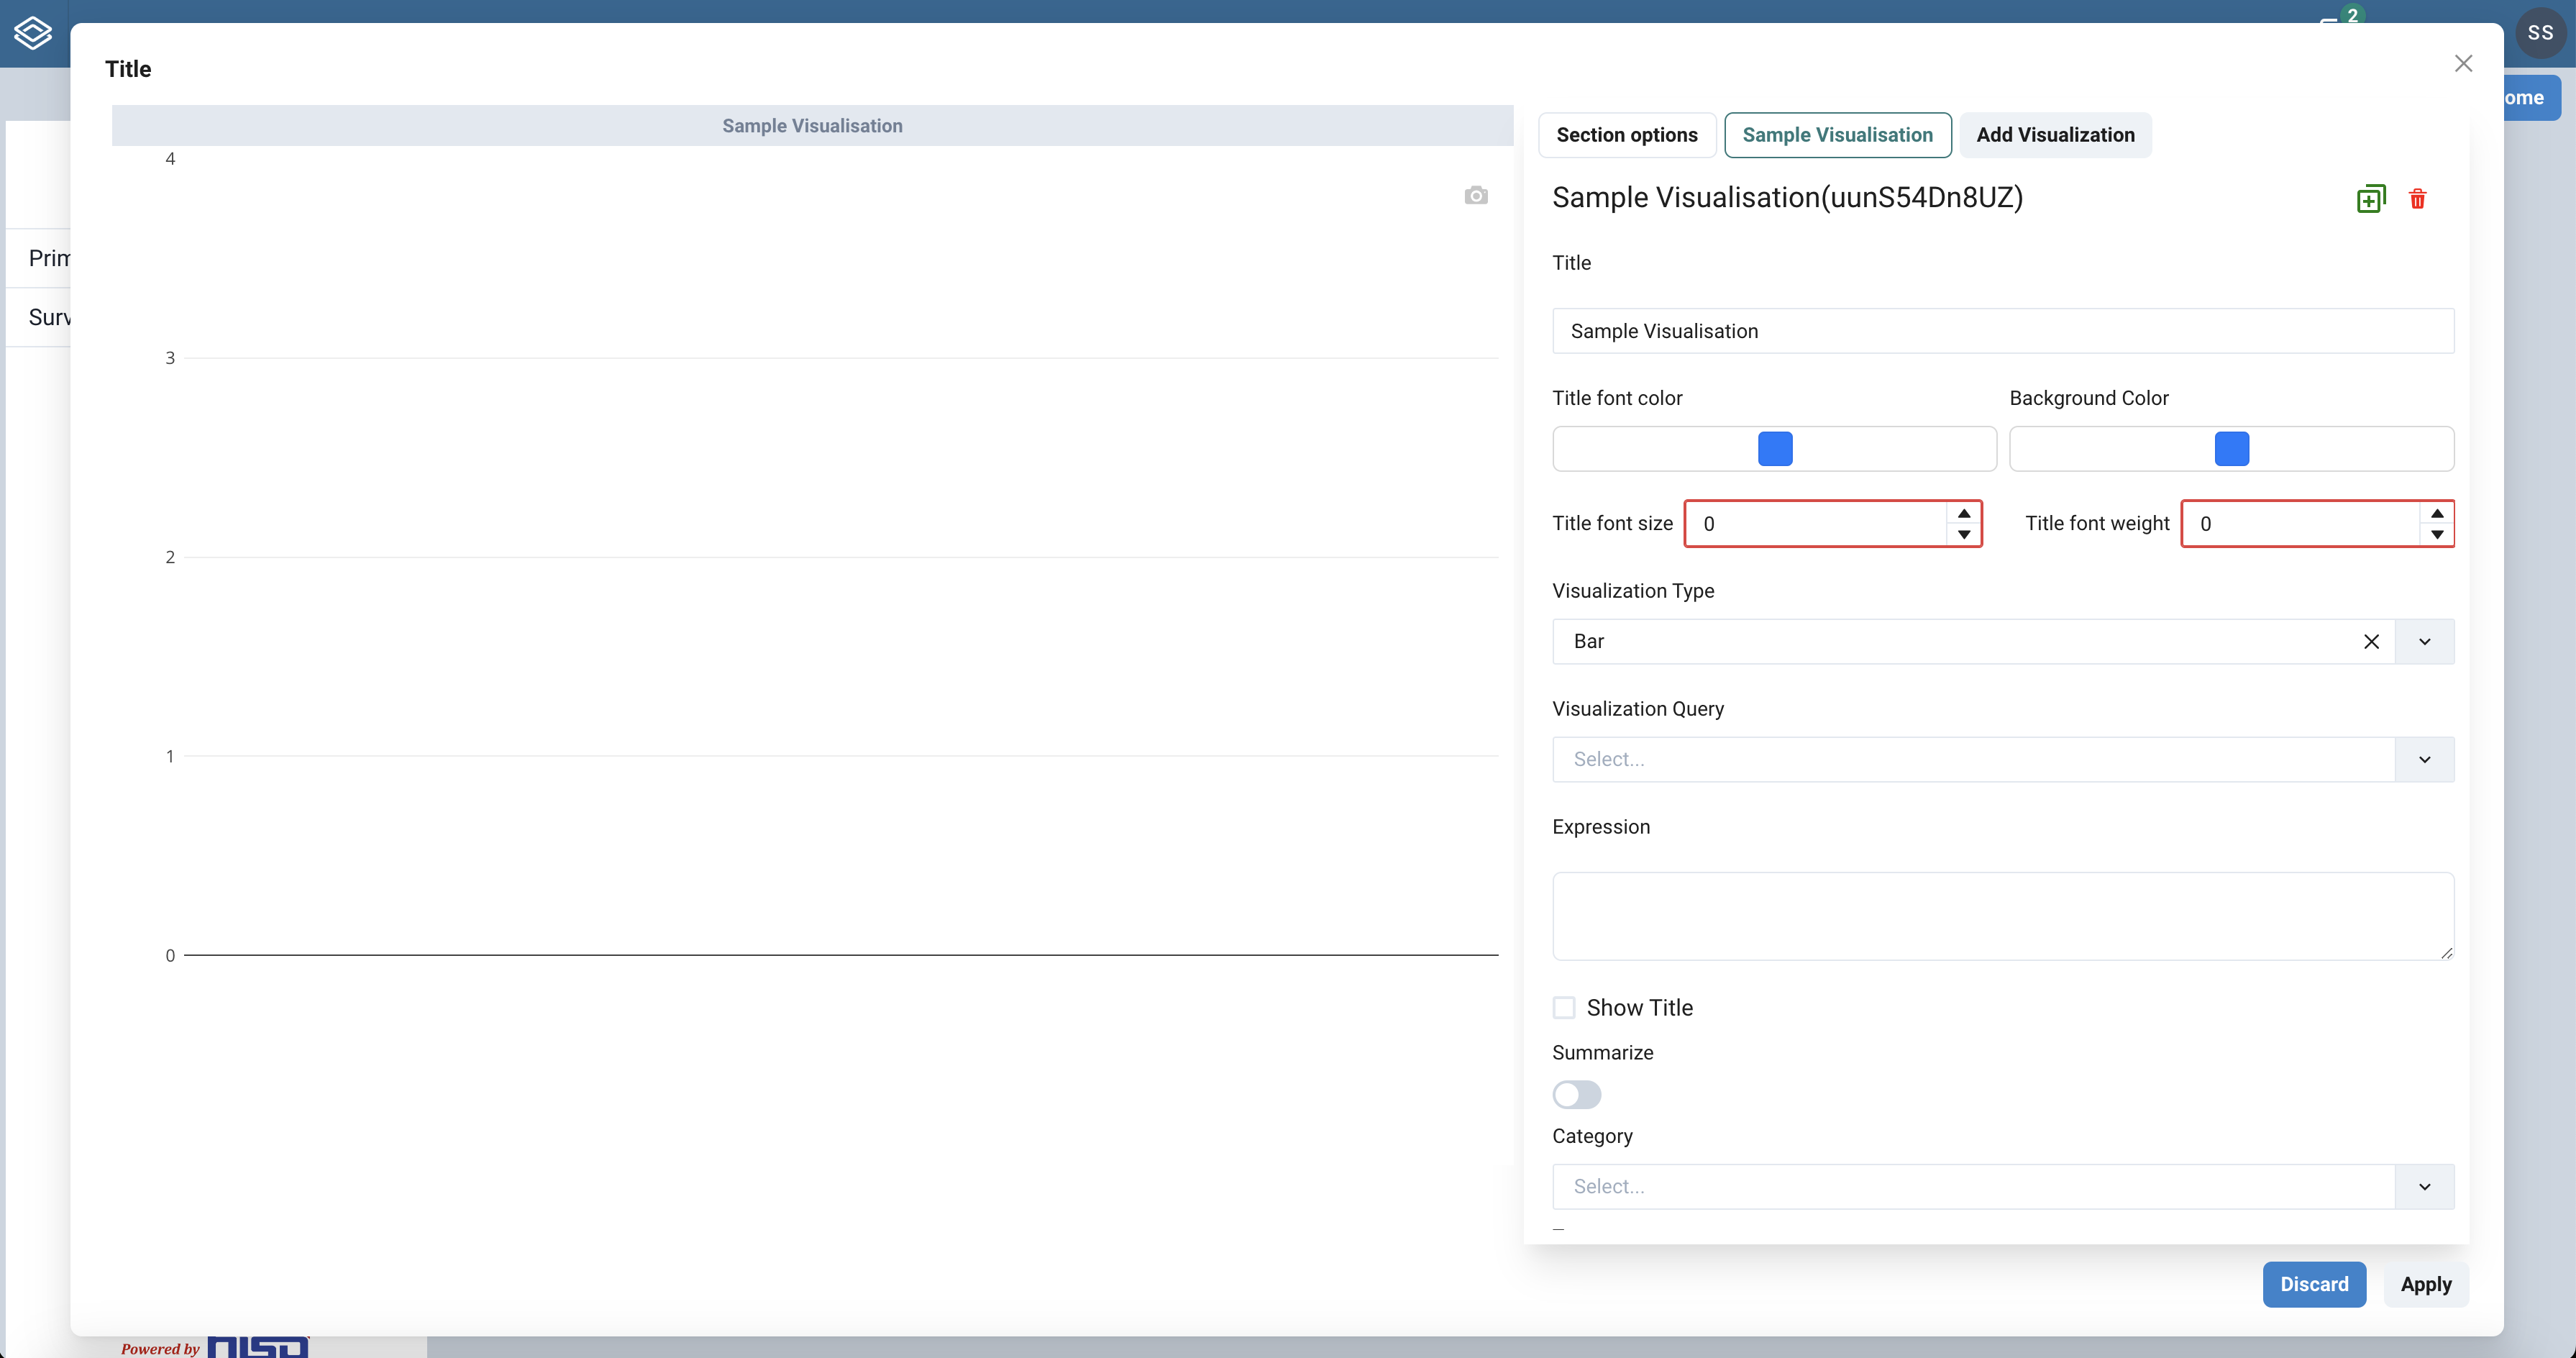Open the Add Visualization tab

point(2055,135)
